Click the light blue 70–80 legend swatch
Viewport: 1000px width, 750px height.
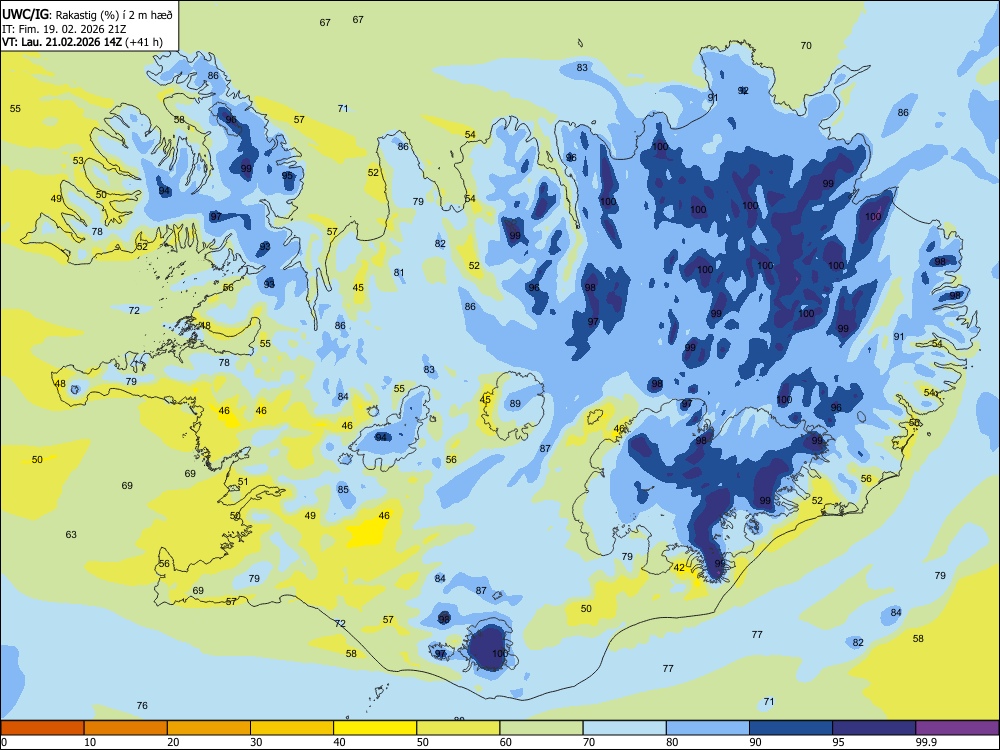pyautogui.click(x=624, y=728)
